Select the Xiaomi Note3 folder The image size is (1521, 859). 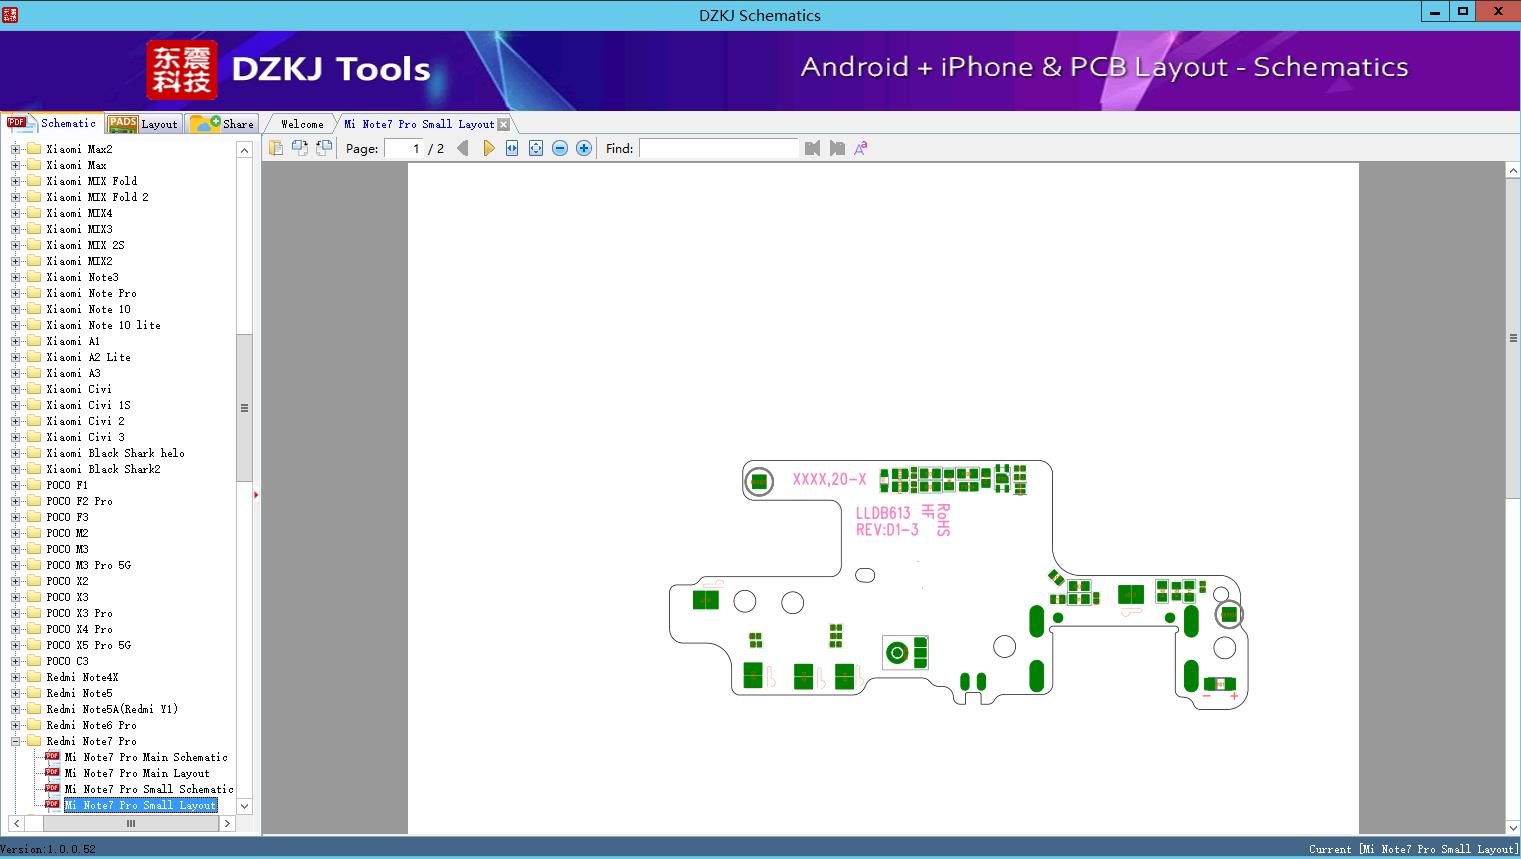82,277
